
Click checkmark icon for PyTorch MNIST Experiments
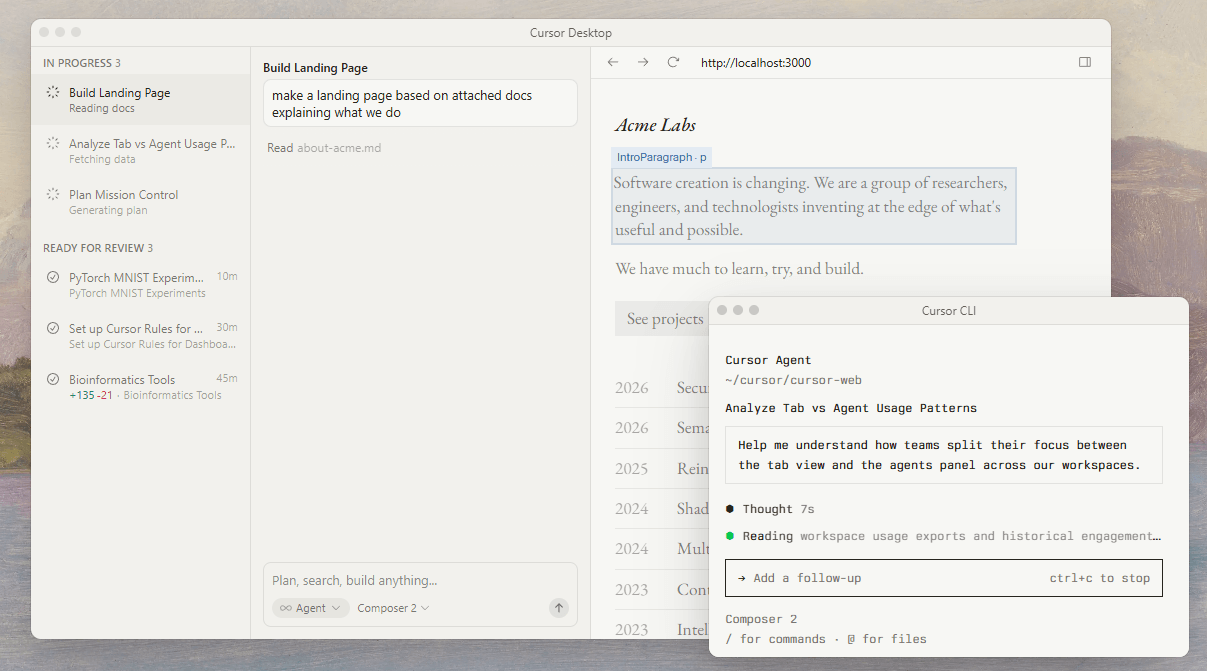pyautogui.click(x=53, y=277)
